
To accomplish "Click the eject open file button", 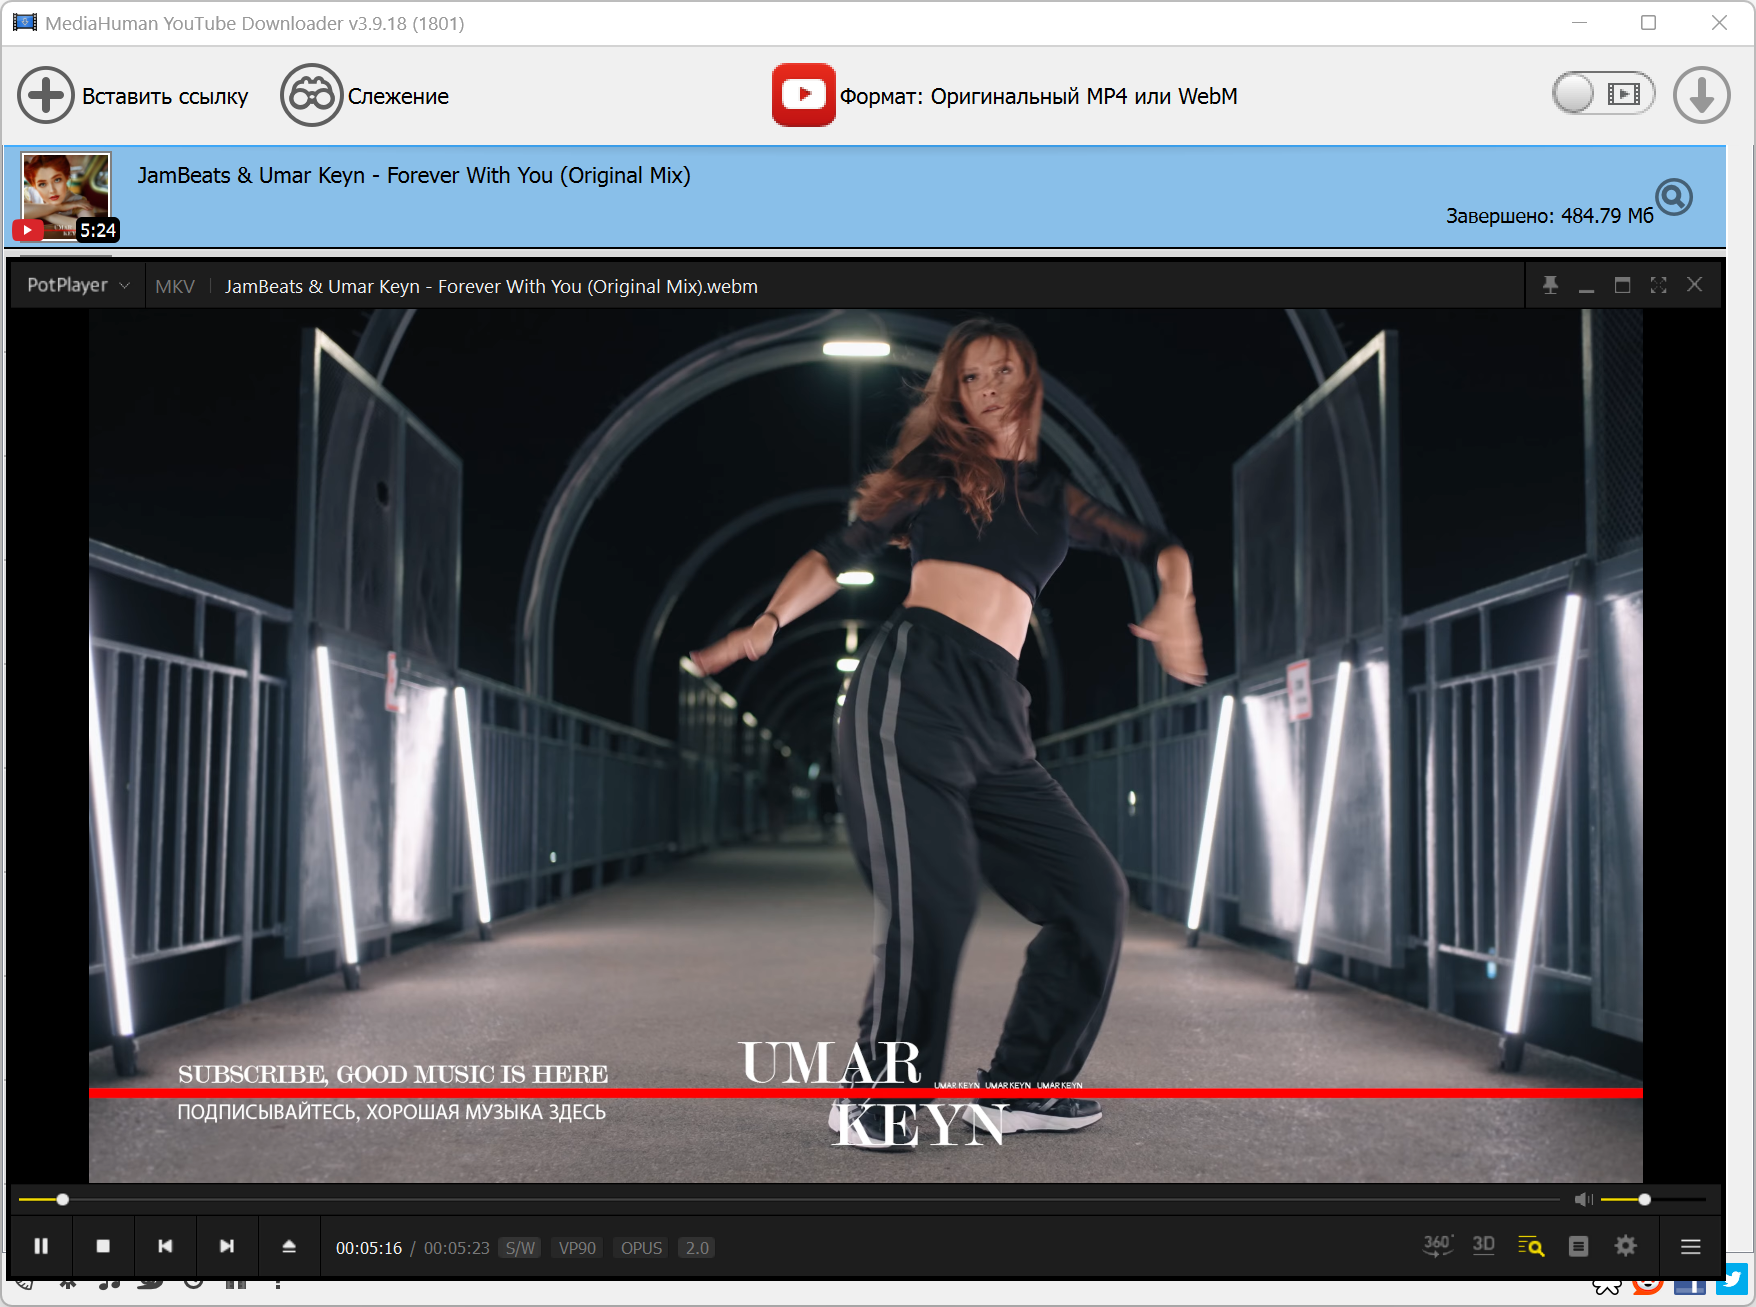I will pyautogui.click(x=289, y=1246).
